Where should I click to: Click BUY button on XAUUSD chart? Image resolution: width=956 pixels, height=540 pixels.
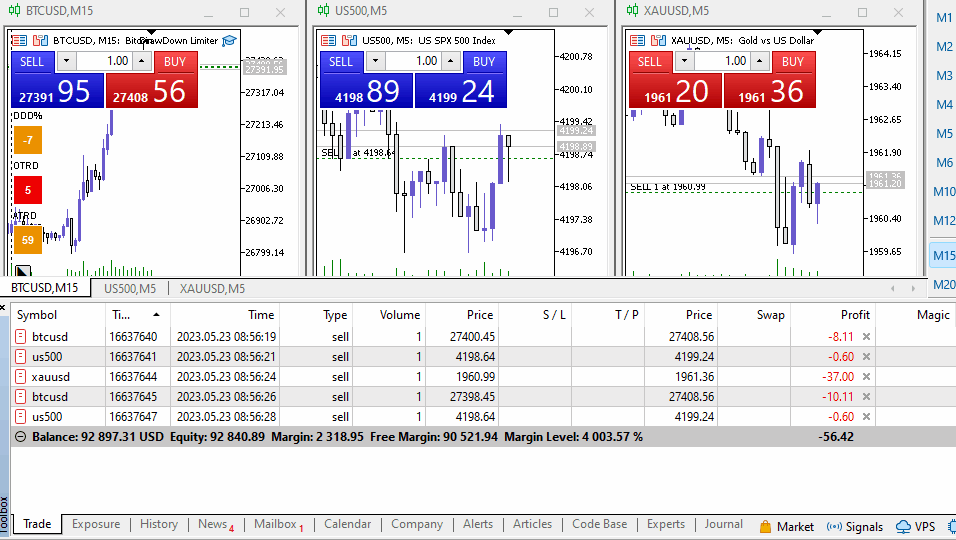[x=793, y=62]
